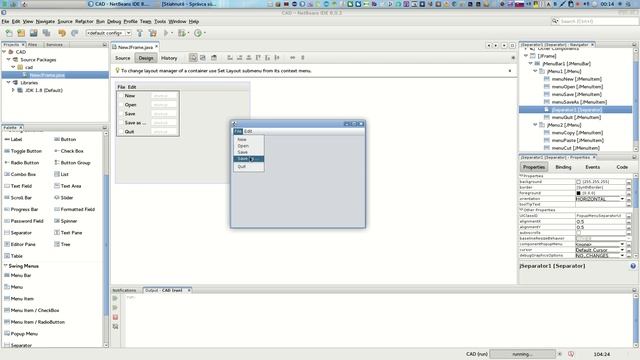This screenshot has height=360, width=640.
Task: Open the cursor Default Cursor dropdown
Action: 622,250
